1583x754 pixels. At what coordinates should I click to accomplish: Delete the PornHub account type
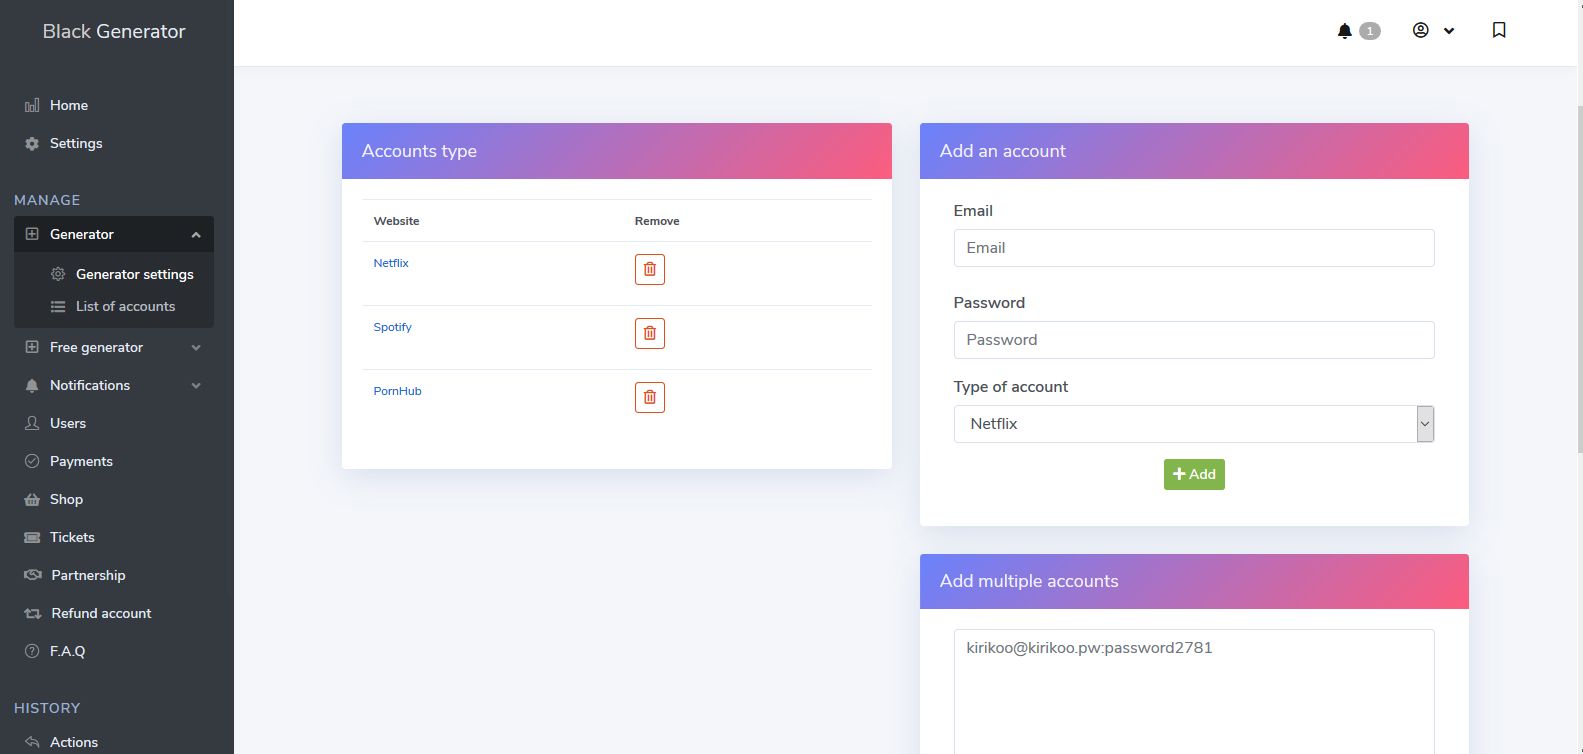[x=649, y=396]
